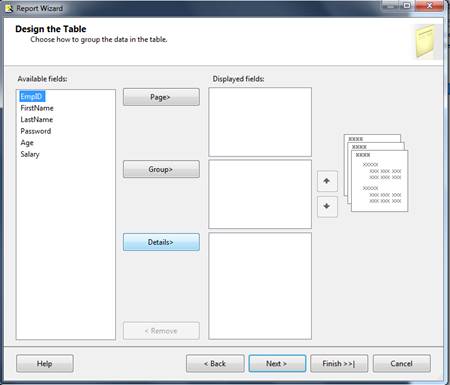Click the group fields display box
The image size is (450, 385).
260,194
